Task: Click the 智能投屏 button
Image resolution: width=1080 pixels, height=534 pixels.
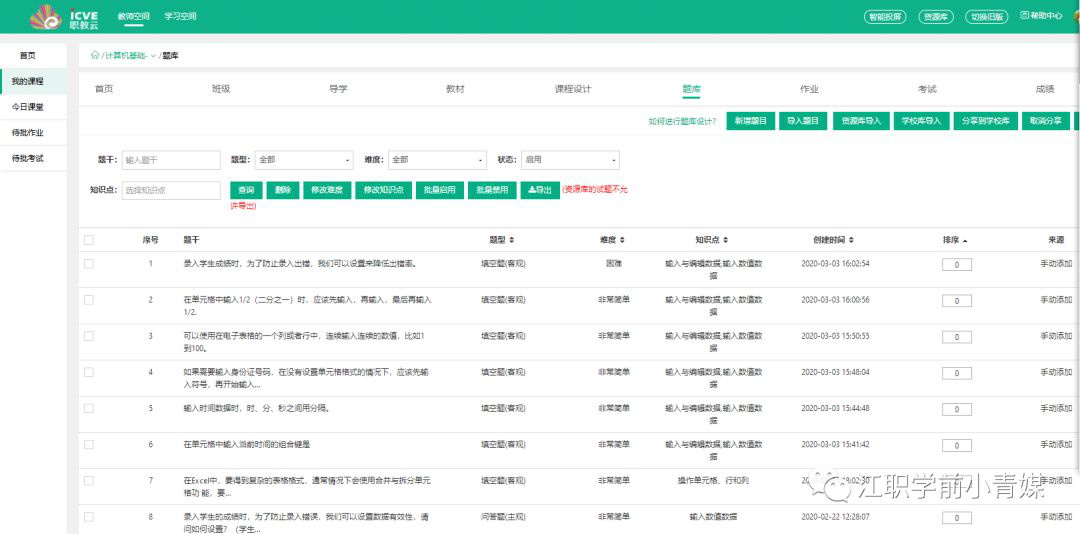Action: (x=884, y=17)
